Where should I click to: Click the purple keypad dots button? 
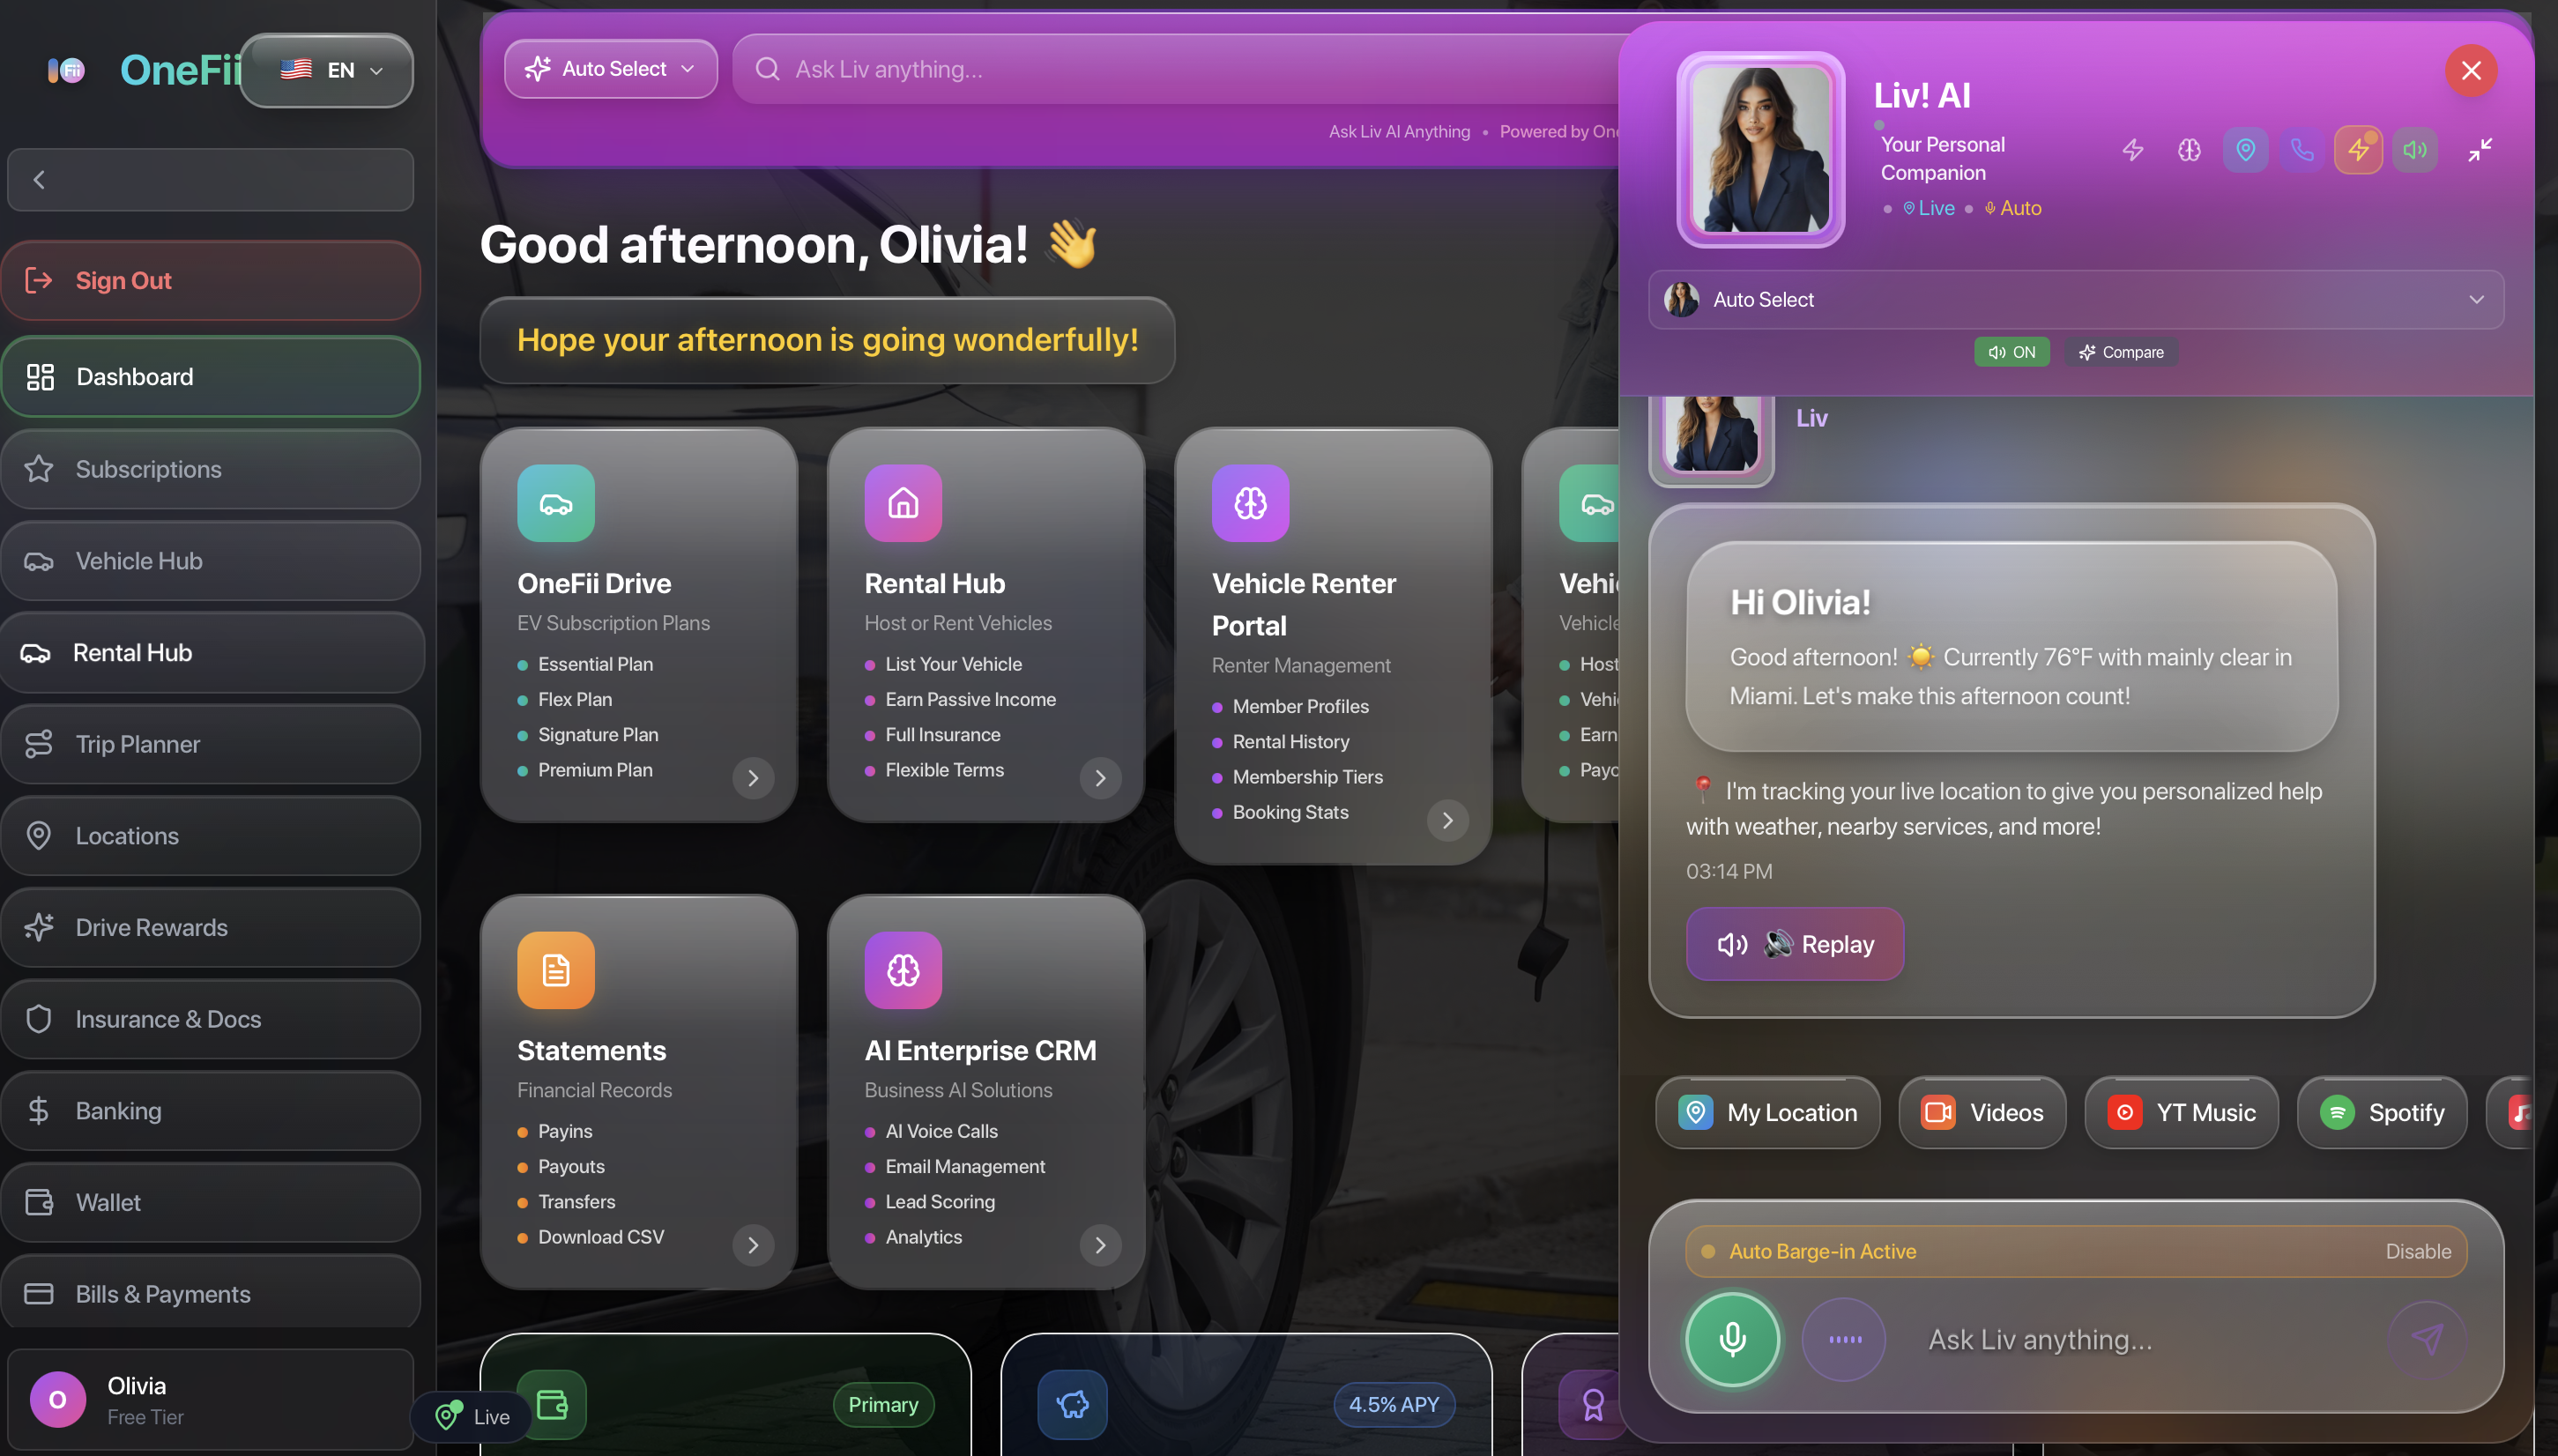[1844, 1339]
